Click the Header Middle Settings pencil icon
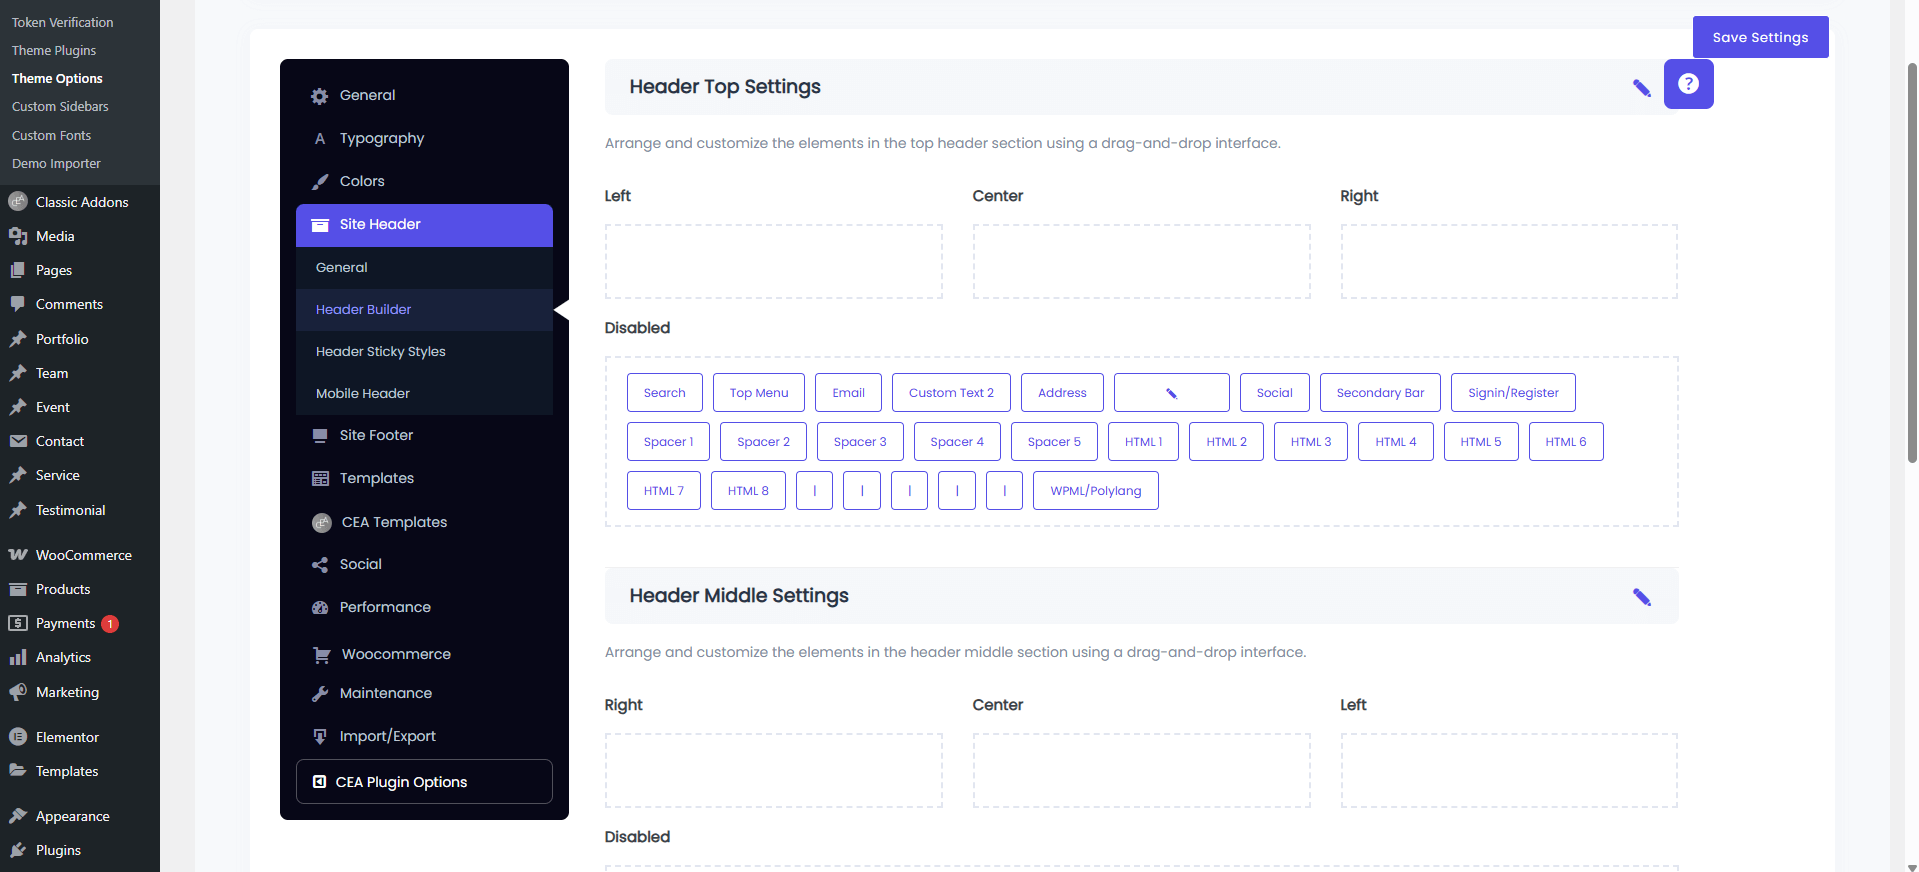Screen dimensions: 1919x872 tap(1641, 597)
